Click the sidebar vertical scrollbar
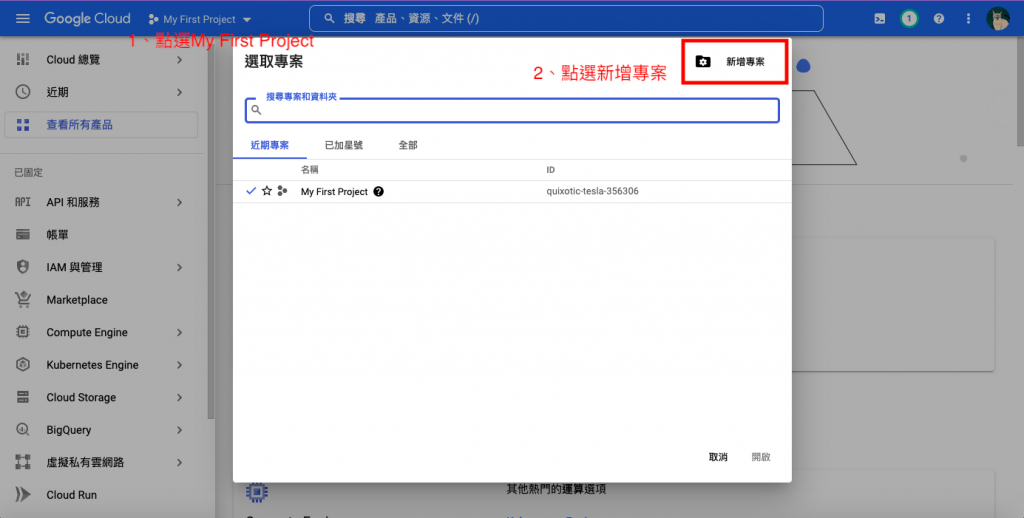The width and height of the screenshot is (1024, 518). click(211, 227)
